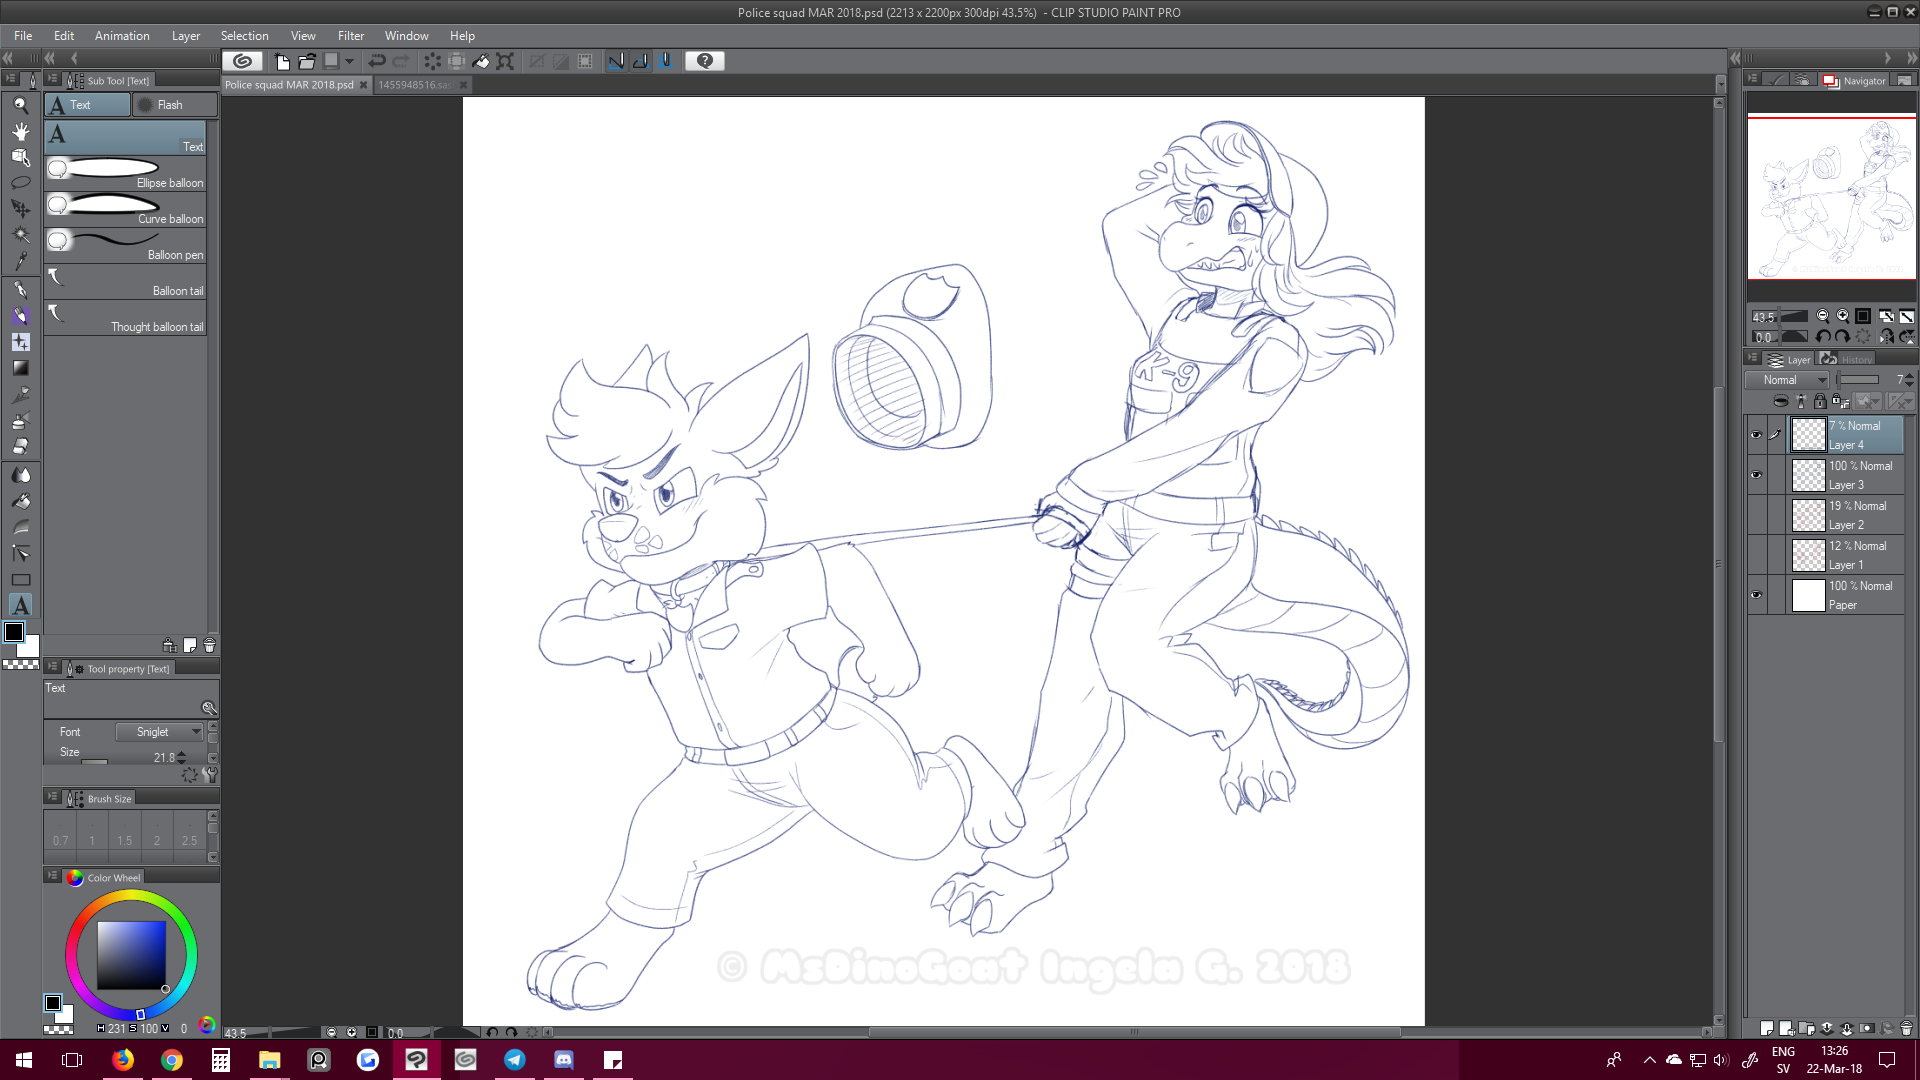The height and width of the screenshot is (1080, 1920).
Task: Toggle Paper layer visibility eye
Action: pyautogui.click(x=1756, y=595)
